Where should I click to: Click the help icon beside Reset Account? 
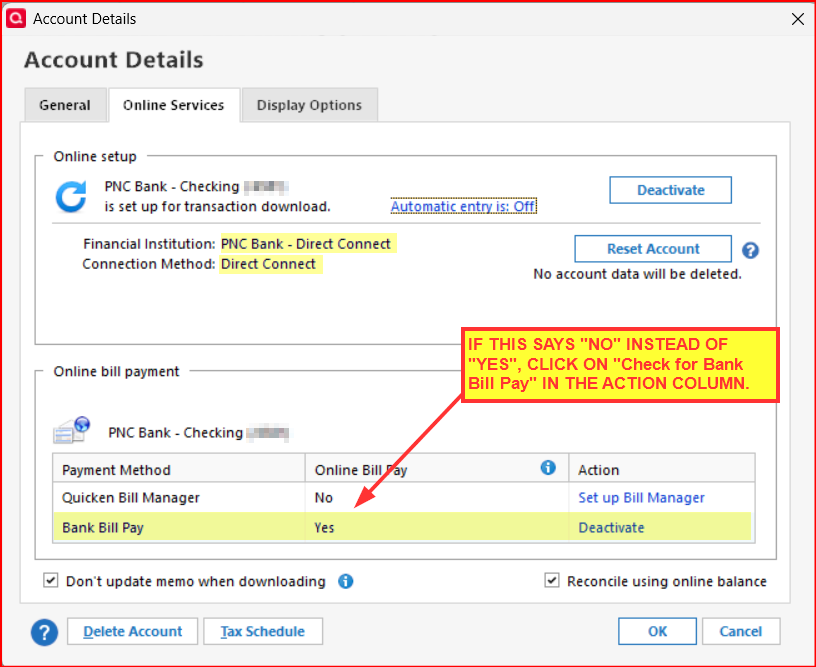(x=750, y=250)
